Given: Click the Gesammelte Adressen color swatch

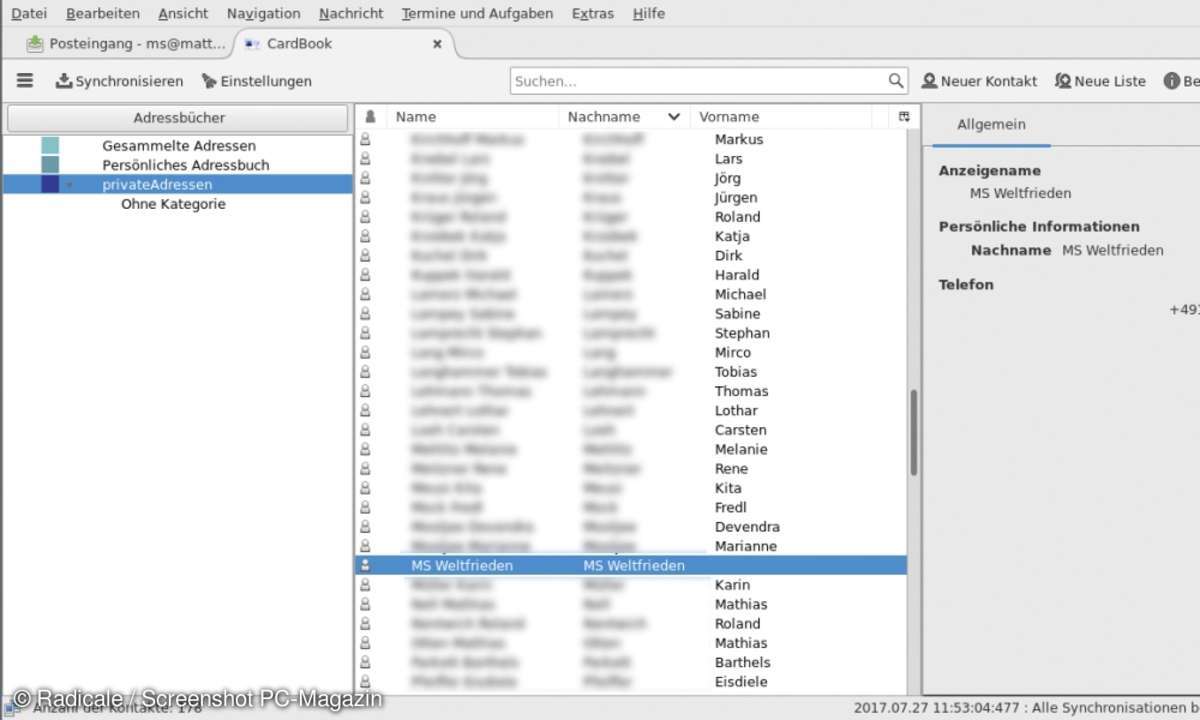Looking at the screenshot, I should pos(50,146).
